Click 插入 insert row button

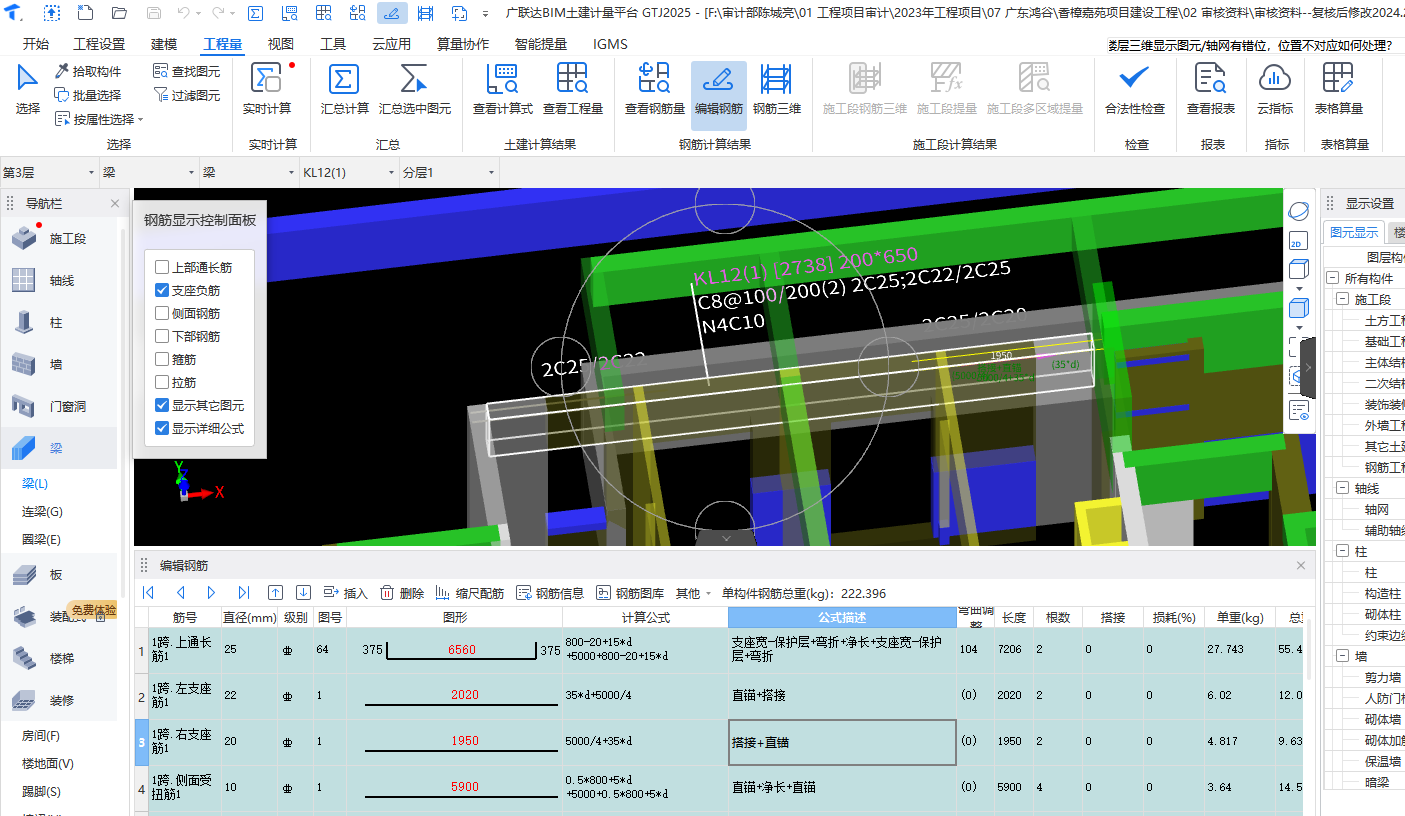(346, 593)
